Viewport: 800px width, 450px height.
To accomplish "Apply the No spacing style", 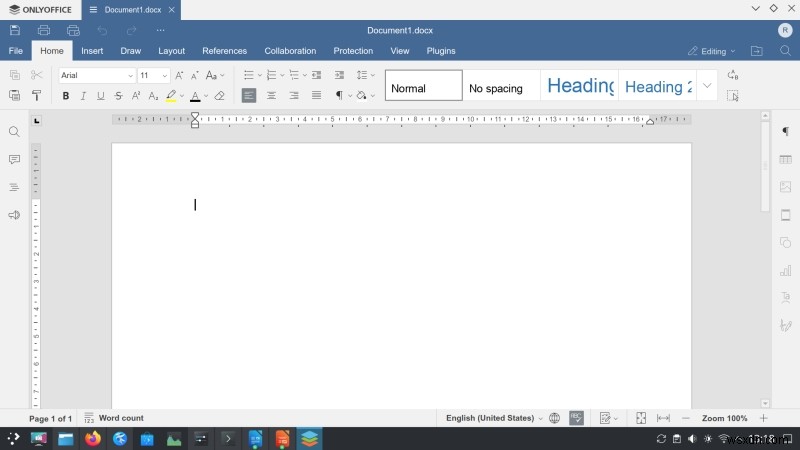I will [x=502, y=86].
